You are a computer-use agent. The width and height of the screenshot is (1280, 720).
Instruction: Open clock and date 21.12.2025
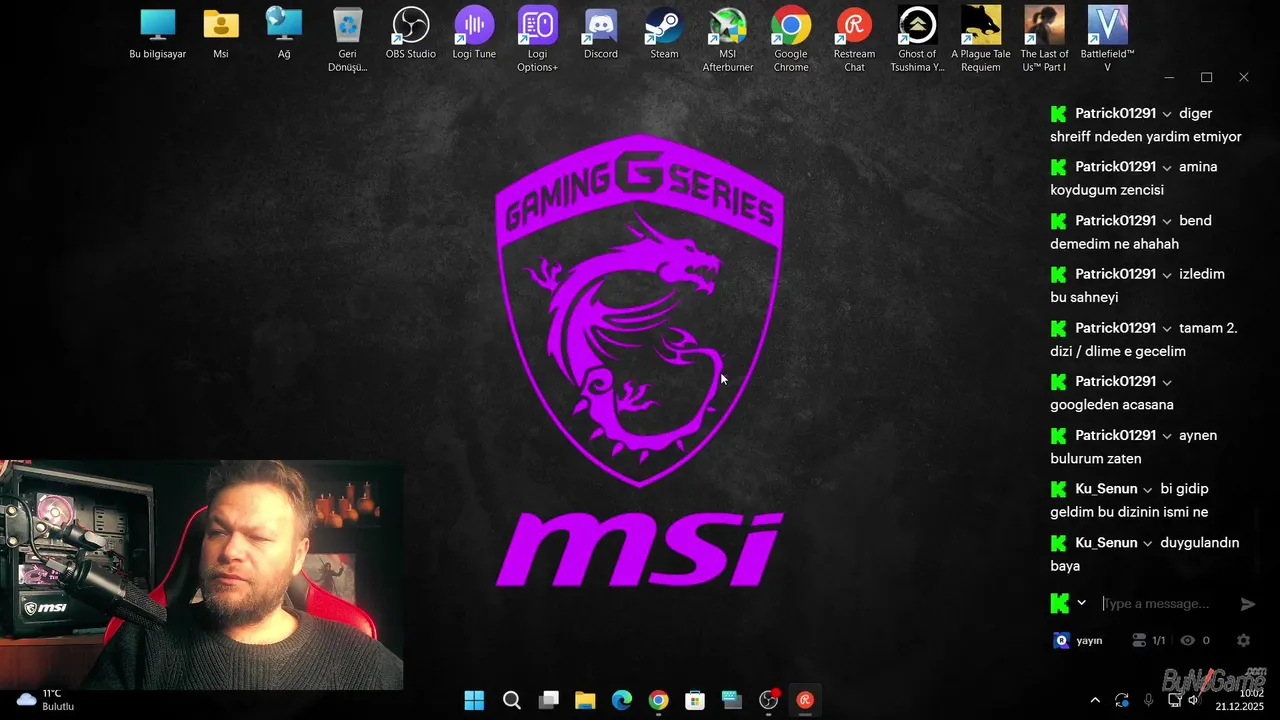[x=1240, y=700]
